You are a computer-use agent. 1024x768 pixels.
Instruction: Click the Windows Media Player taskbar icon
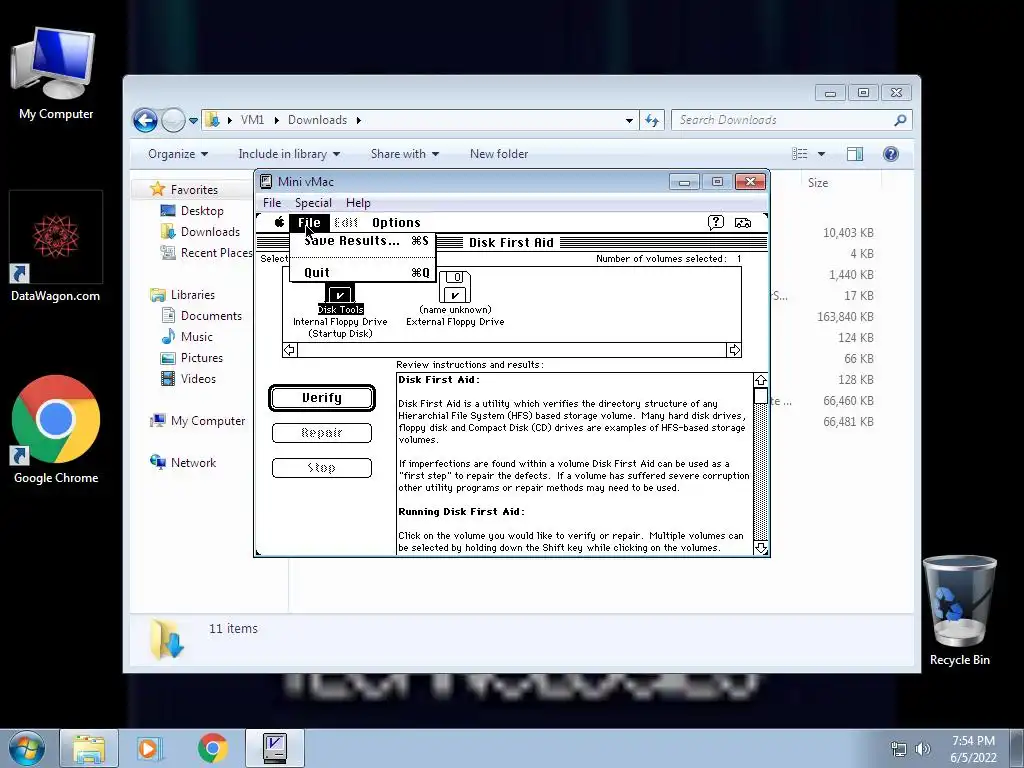point(149,748)
